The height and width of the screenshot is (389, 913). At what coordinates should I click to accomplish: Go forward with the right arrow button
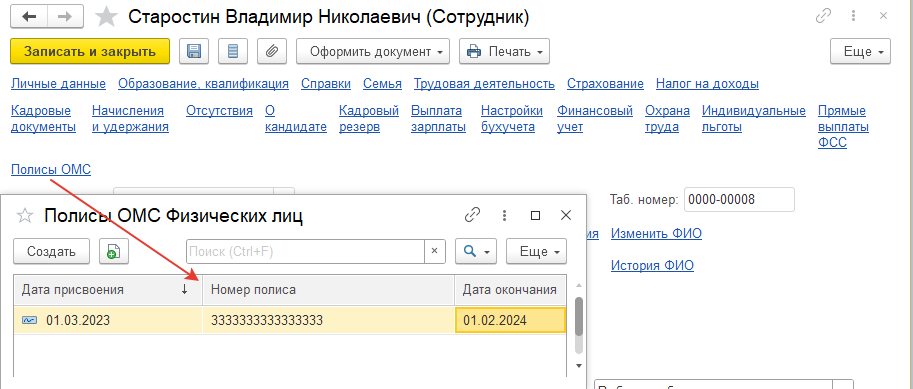65,17
